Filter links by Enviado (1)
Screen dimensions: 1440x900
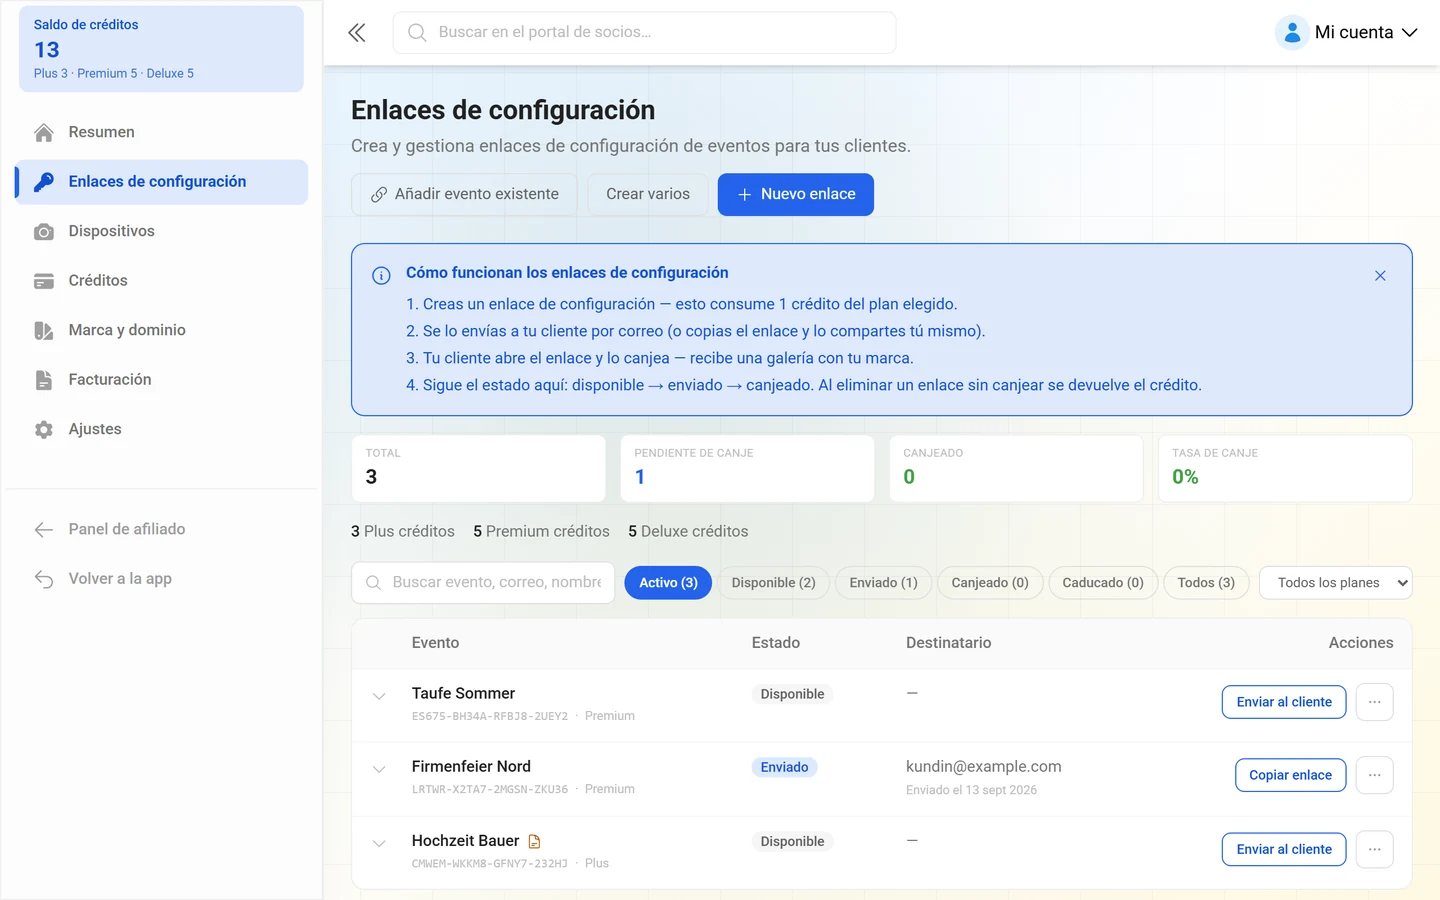click(x=884, y=583)
